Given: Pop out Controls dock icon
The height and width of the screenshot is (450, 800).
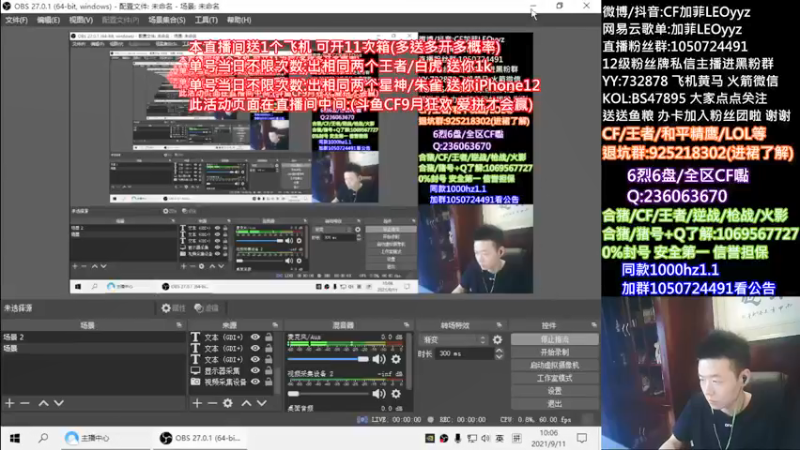Looking at the screenshot, I should click(594, 325).
